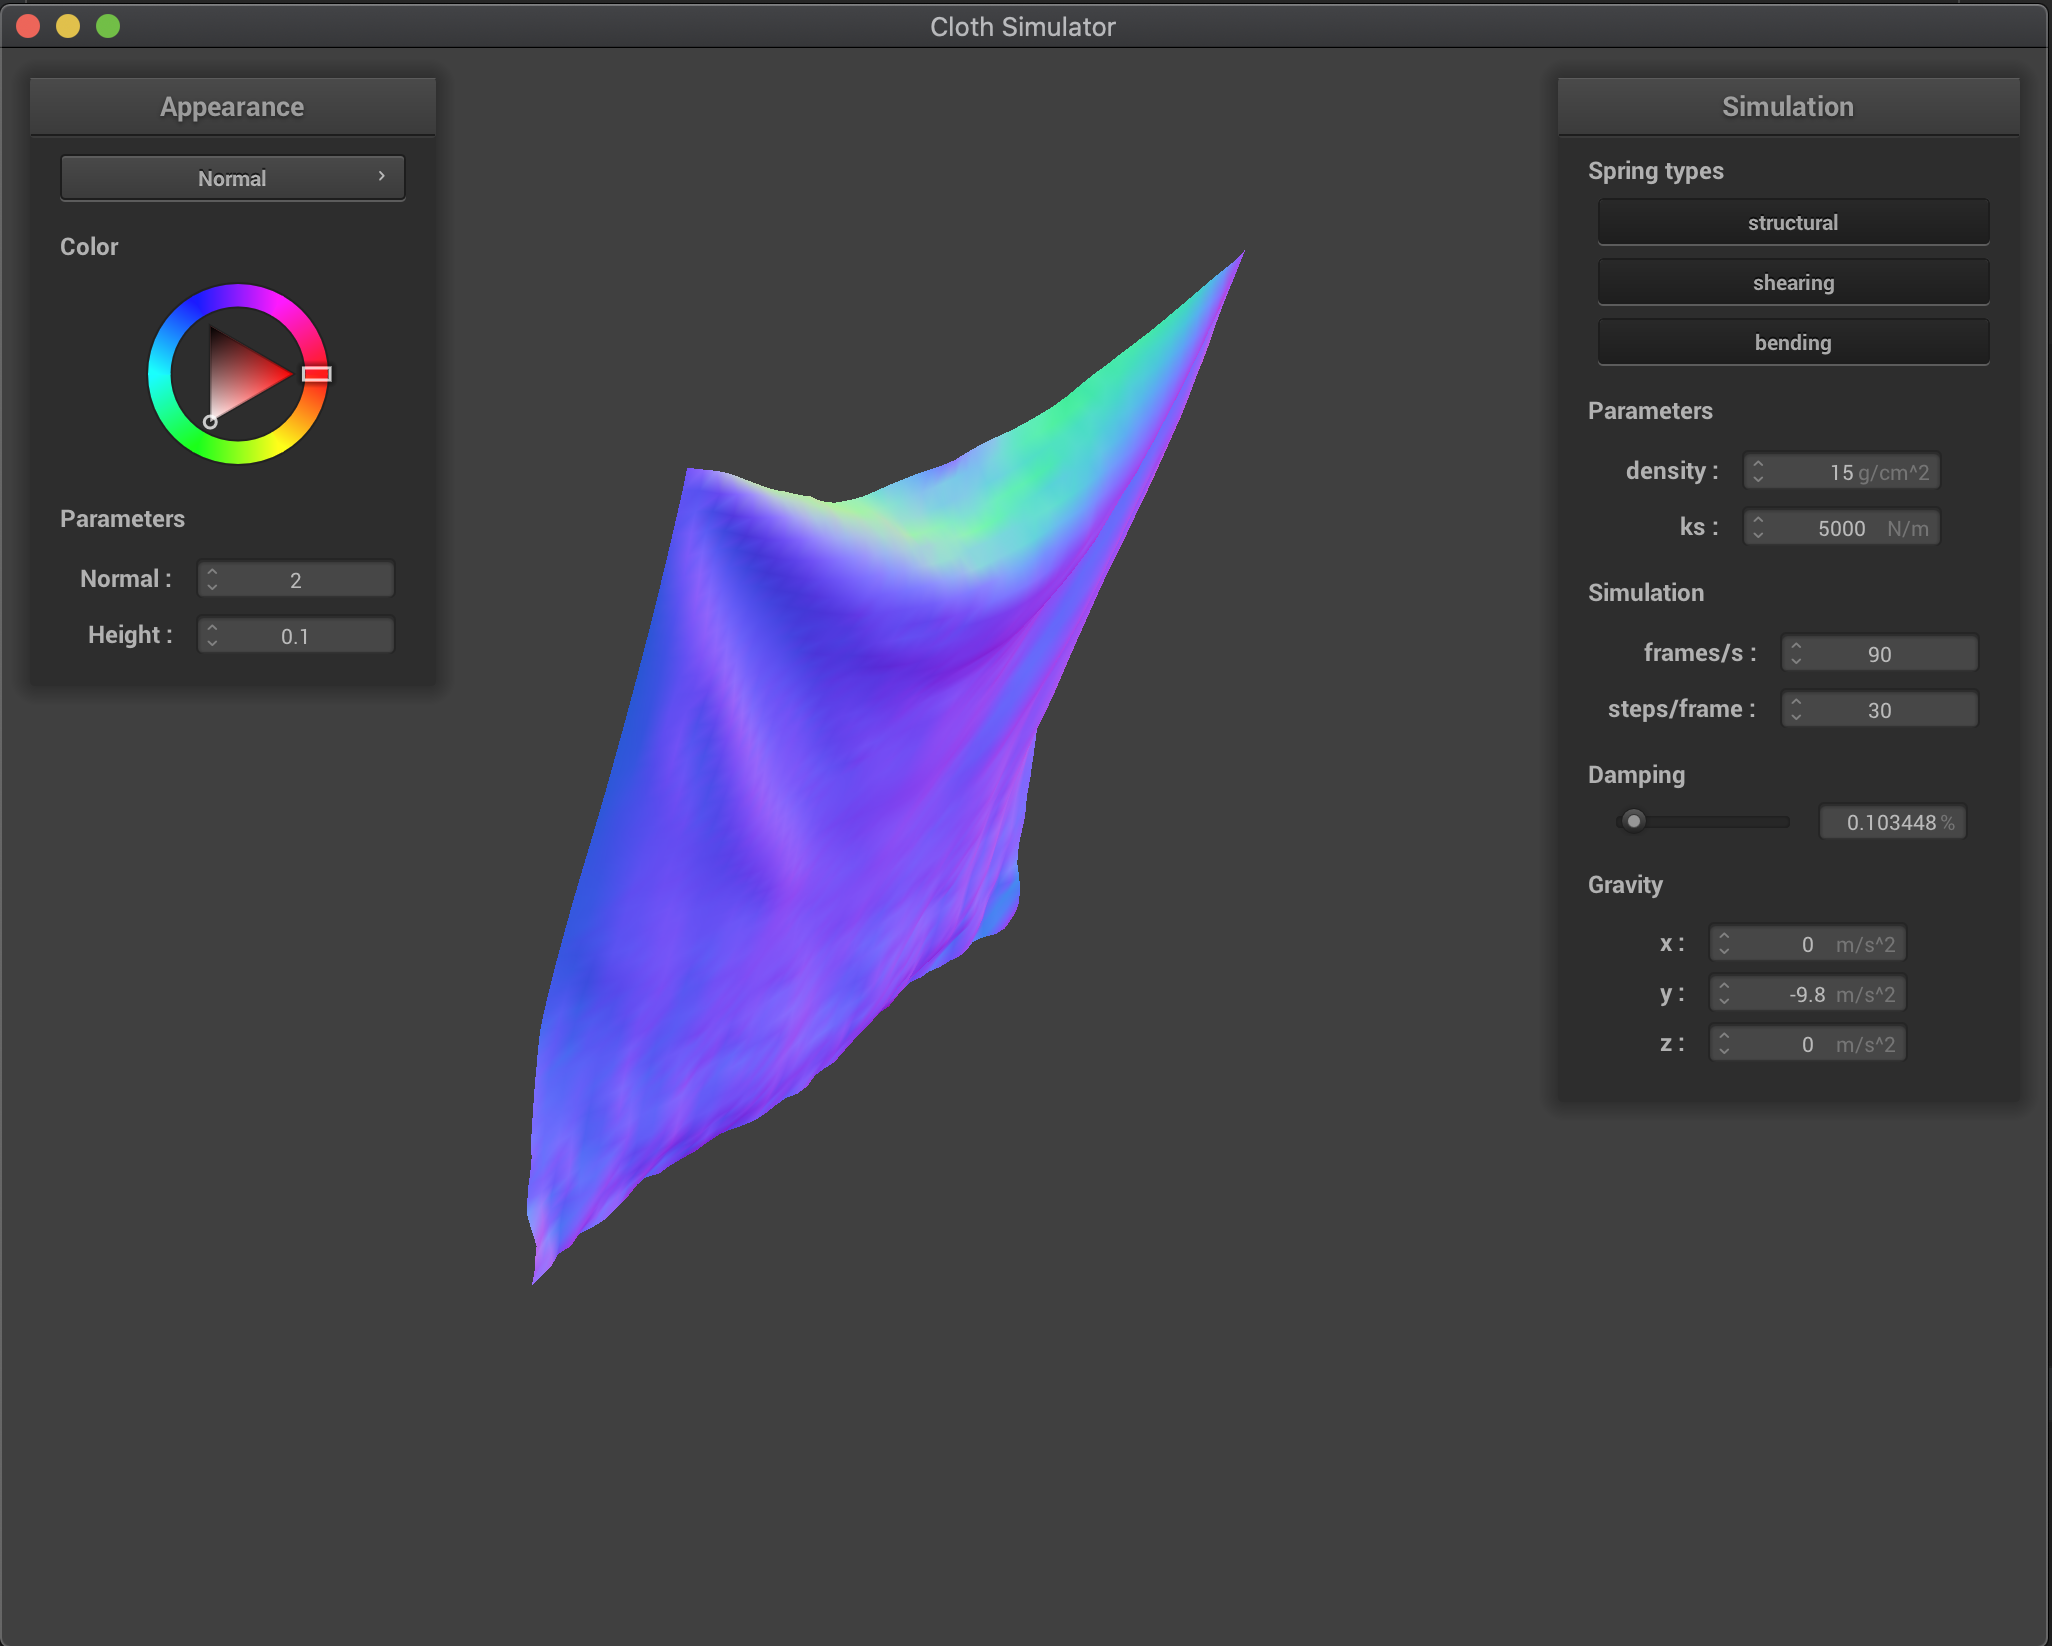This screenshot has height=1646, width=2052.
Task: Click the gravity z stepper arrows
Action: [1724, 1043]
